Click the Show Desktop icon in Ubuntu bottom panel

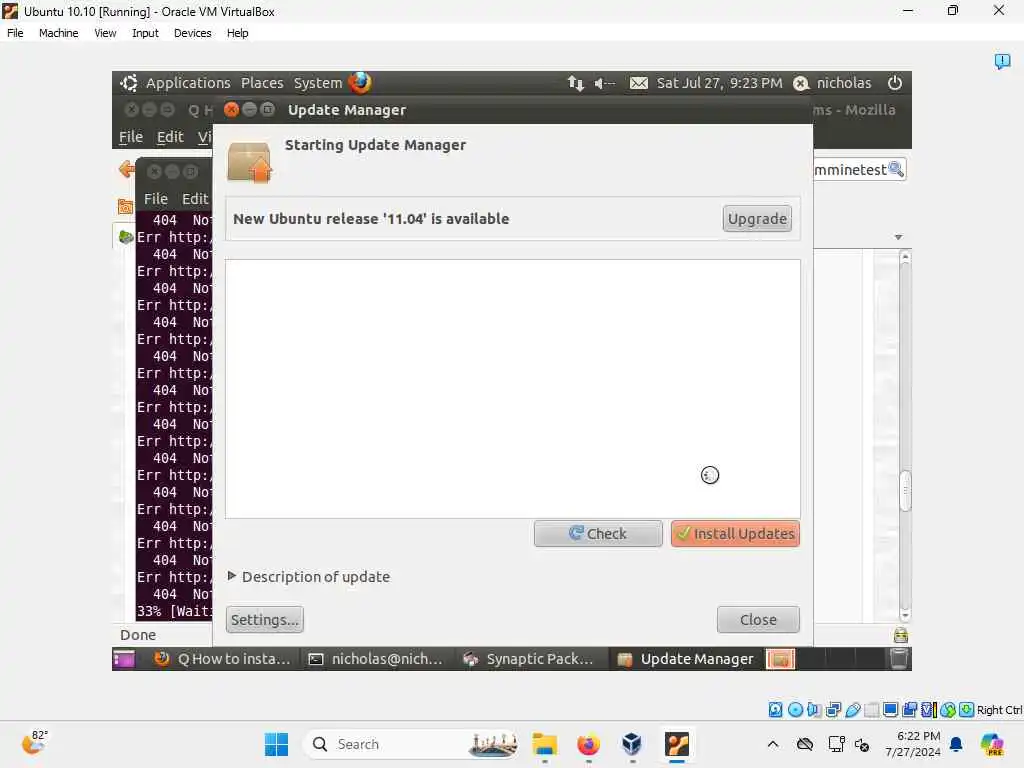123,659
